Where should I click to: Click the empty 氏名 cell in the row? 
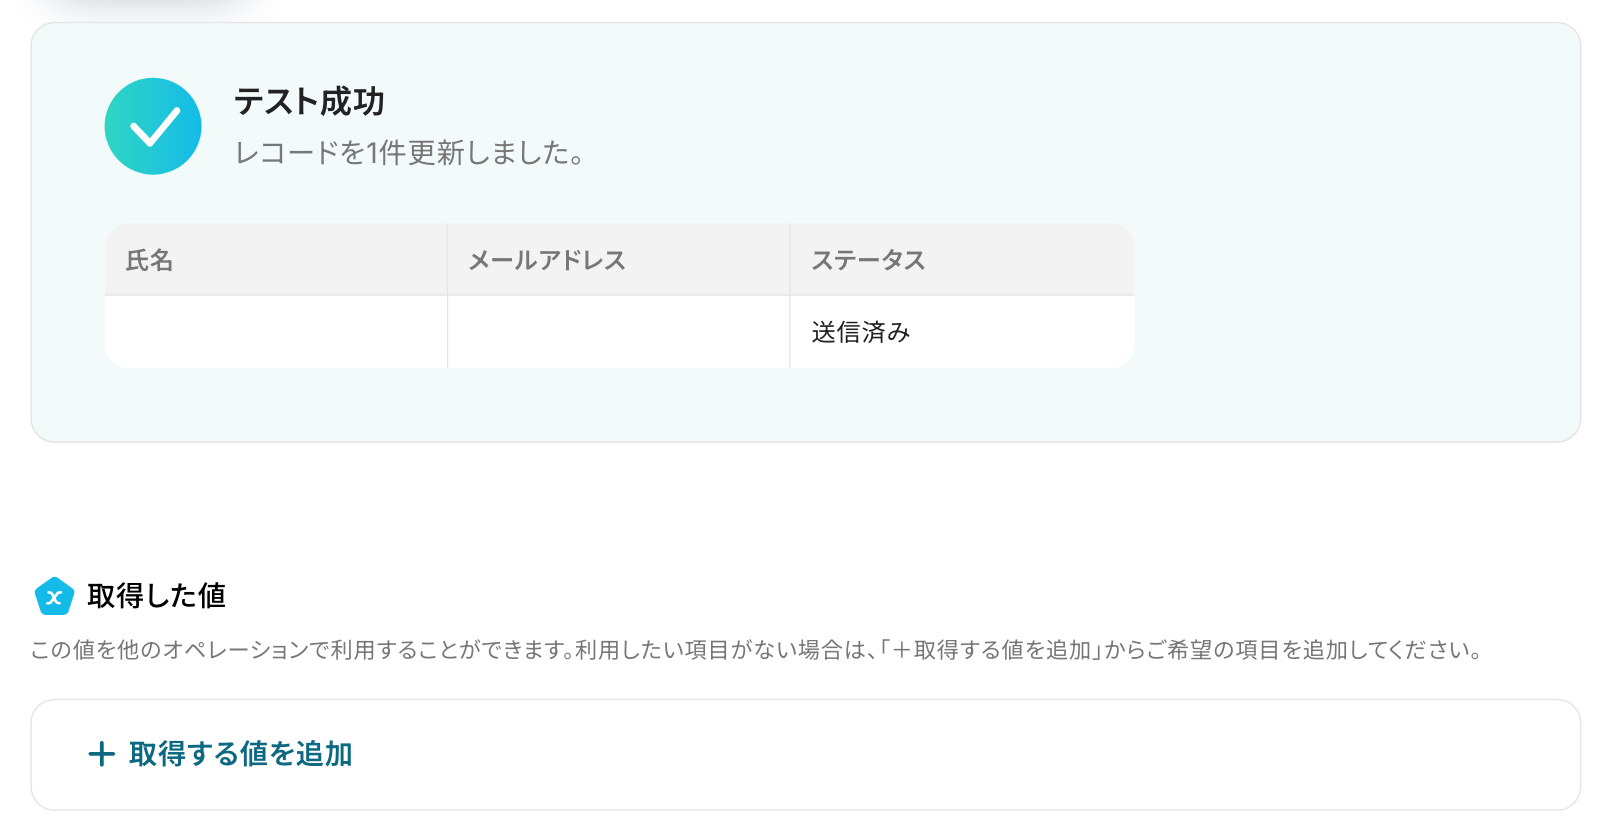[276, 332]
